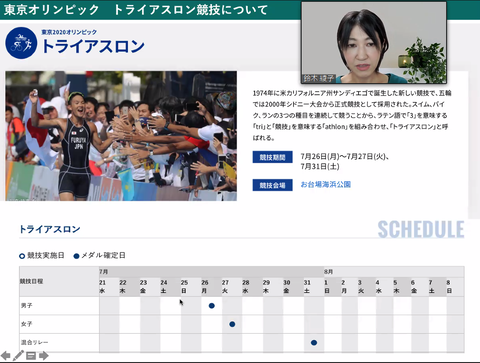Click the filled circle legend for メダル確定日

[x=76, y=256]
